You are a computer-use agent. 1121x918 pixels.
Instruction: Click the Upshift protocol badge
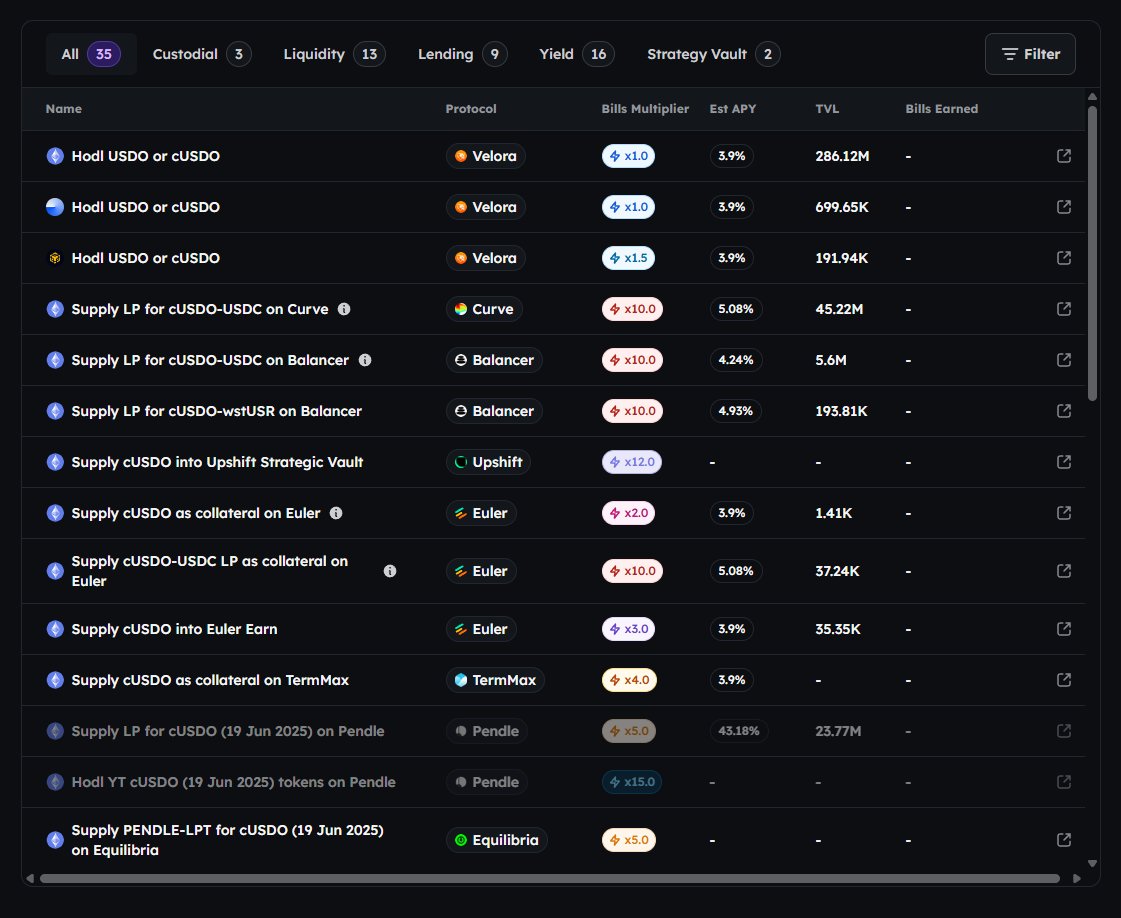tap(488, 462)
